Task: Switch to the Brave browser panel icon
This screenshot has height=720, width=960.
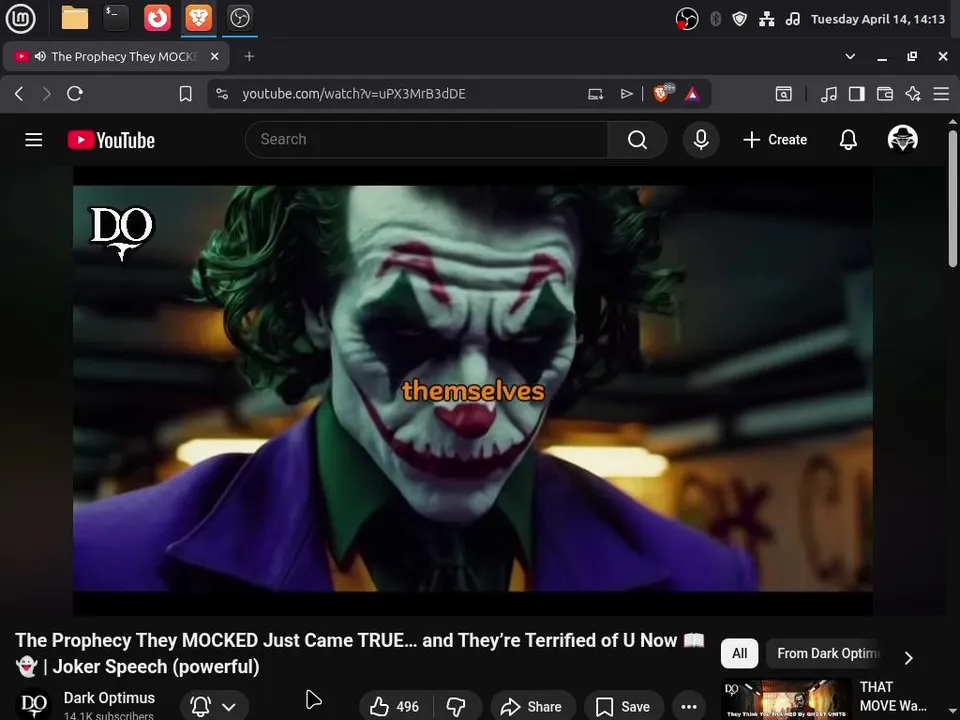Action: [x=198, y=18]
